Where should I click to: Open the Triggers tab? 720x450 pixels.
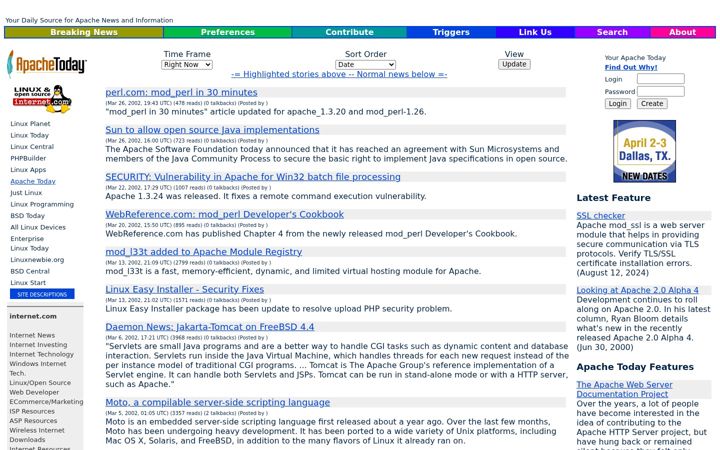pyautogui.click(x=451, y=32)
